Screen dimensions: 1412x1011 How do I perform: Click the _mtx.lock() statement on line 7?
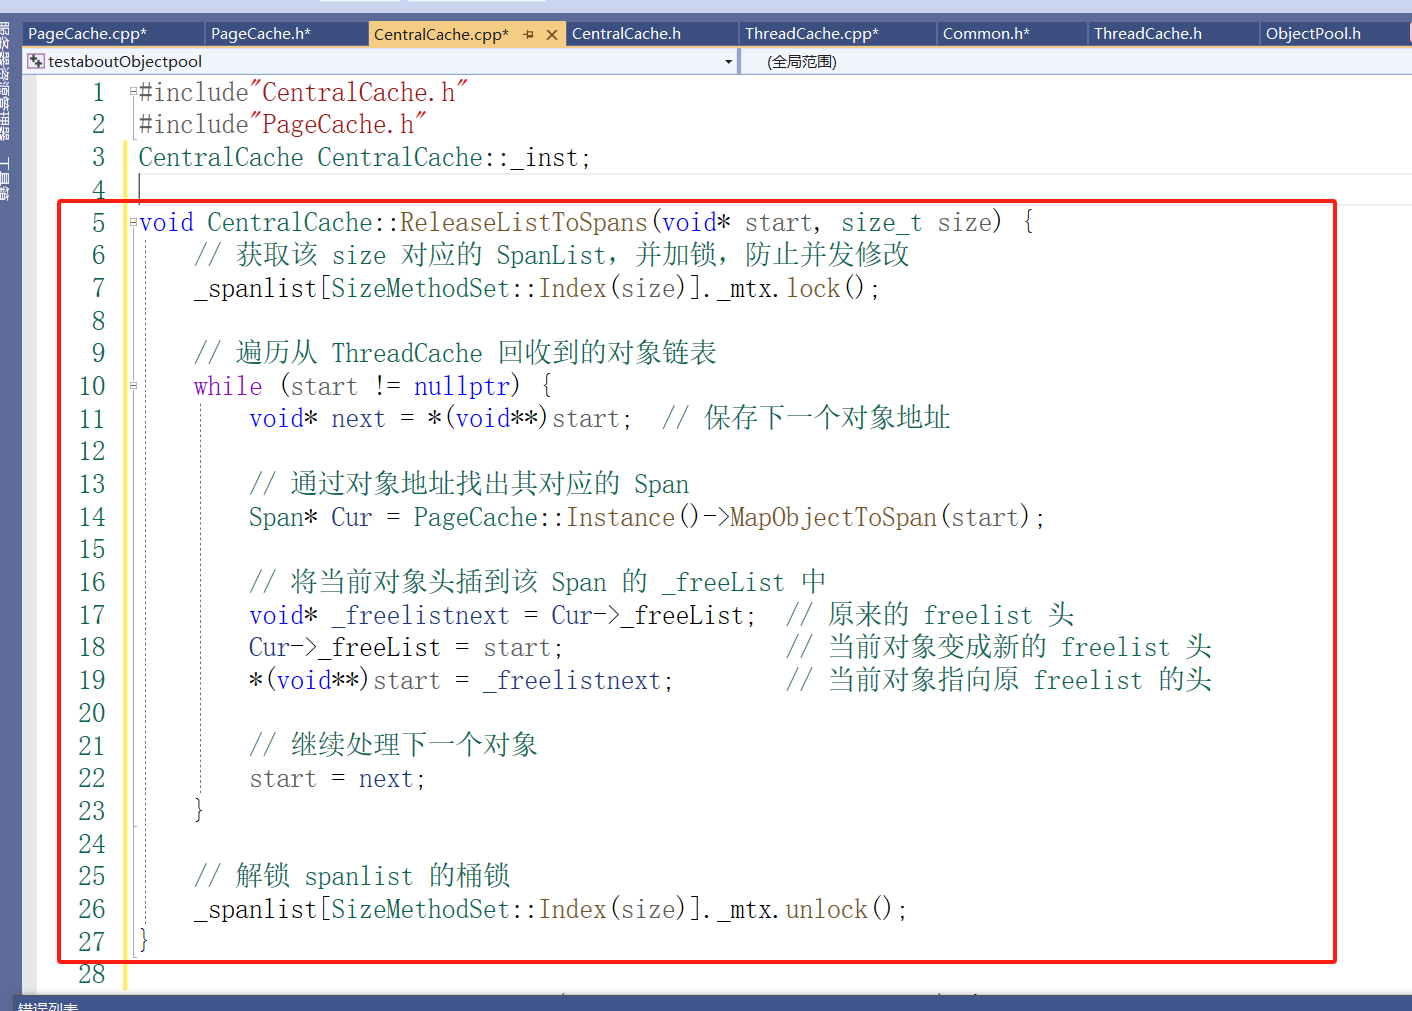coord(799,289)
